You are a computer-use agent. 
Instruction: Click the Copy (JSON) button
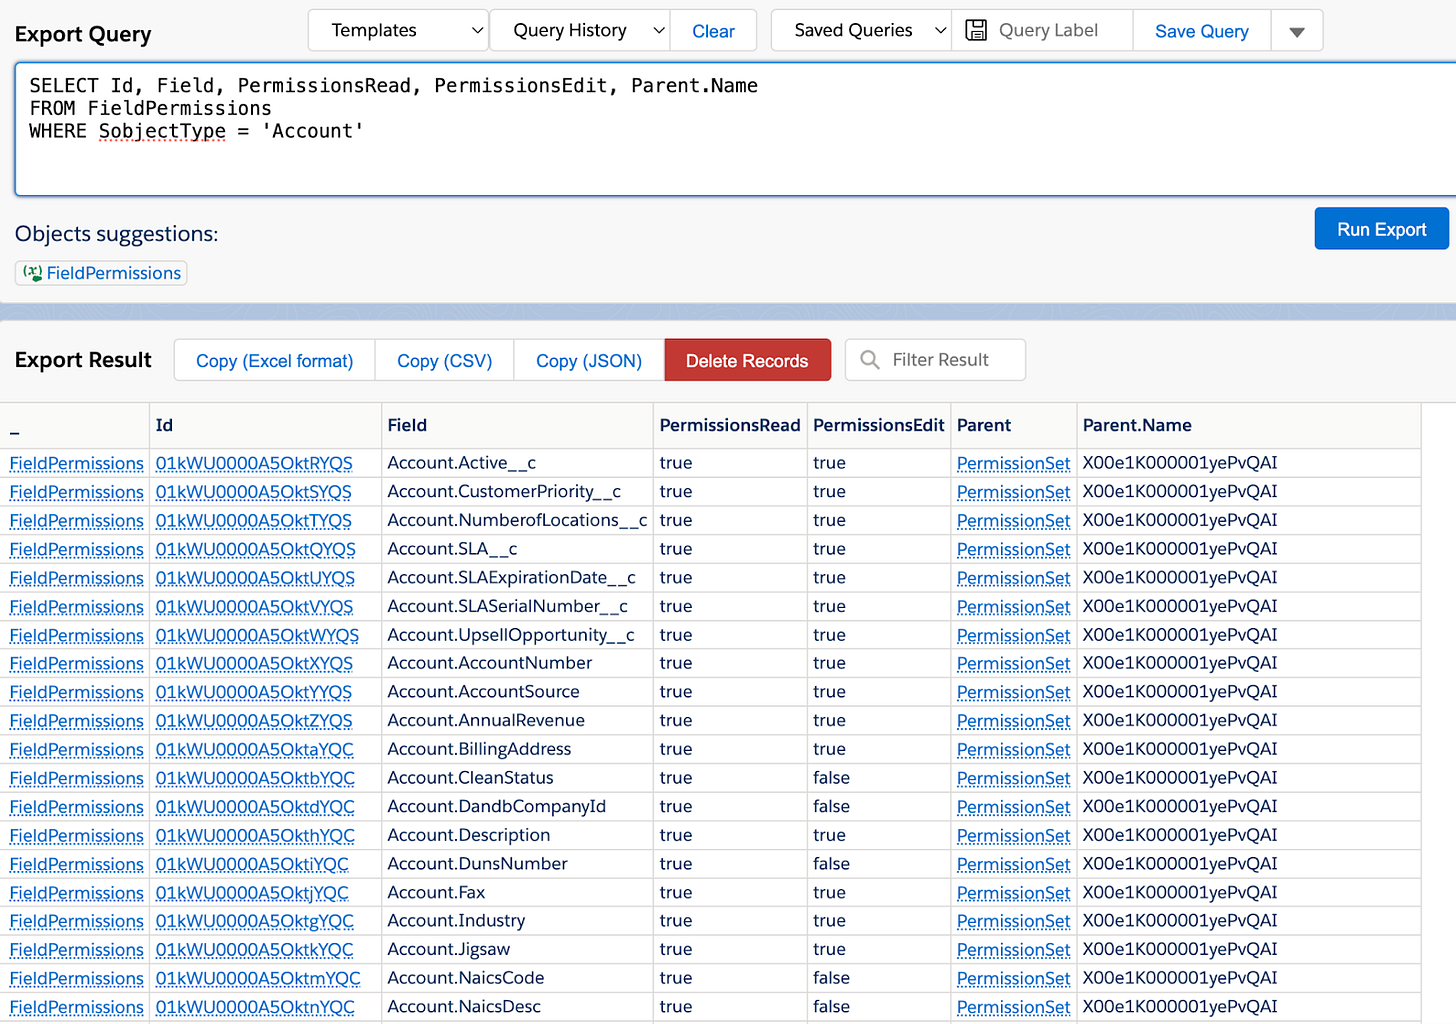(x=589, y=361)
